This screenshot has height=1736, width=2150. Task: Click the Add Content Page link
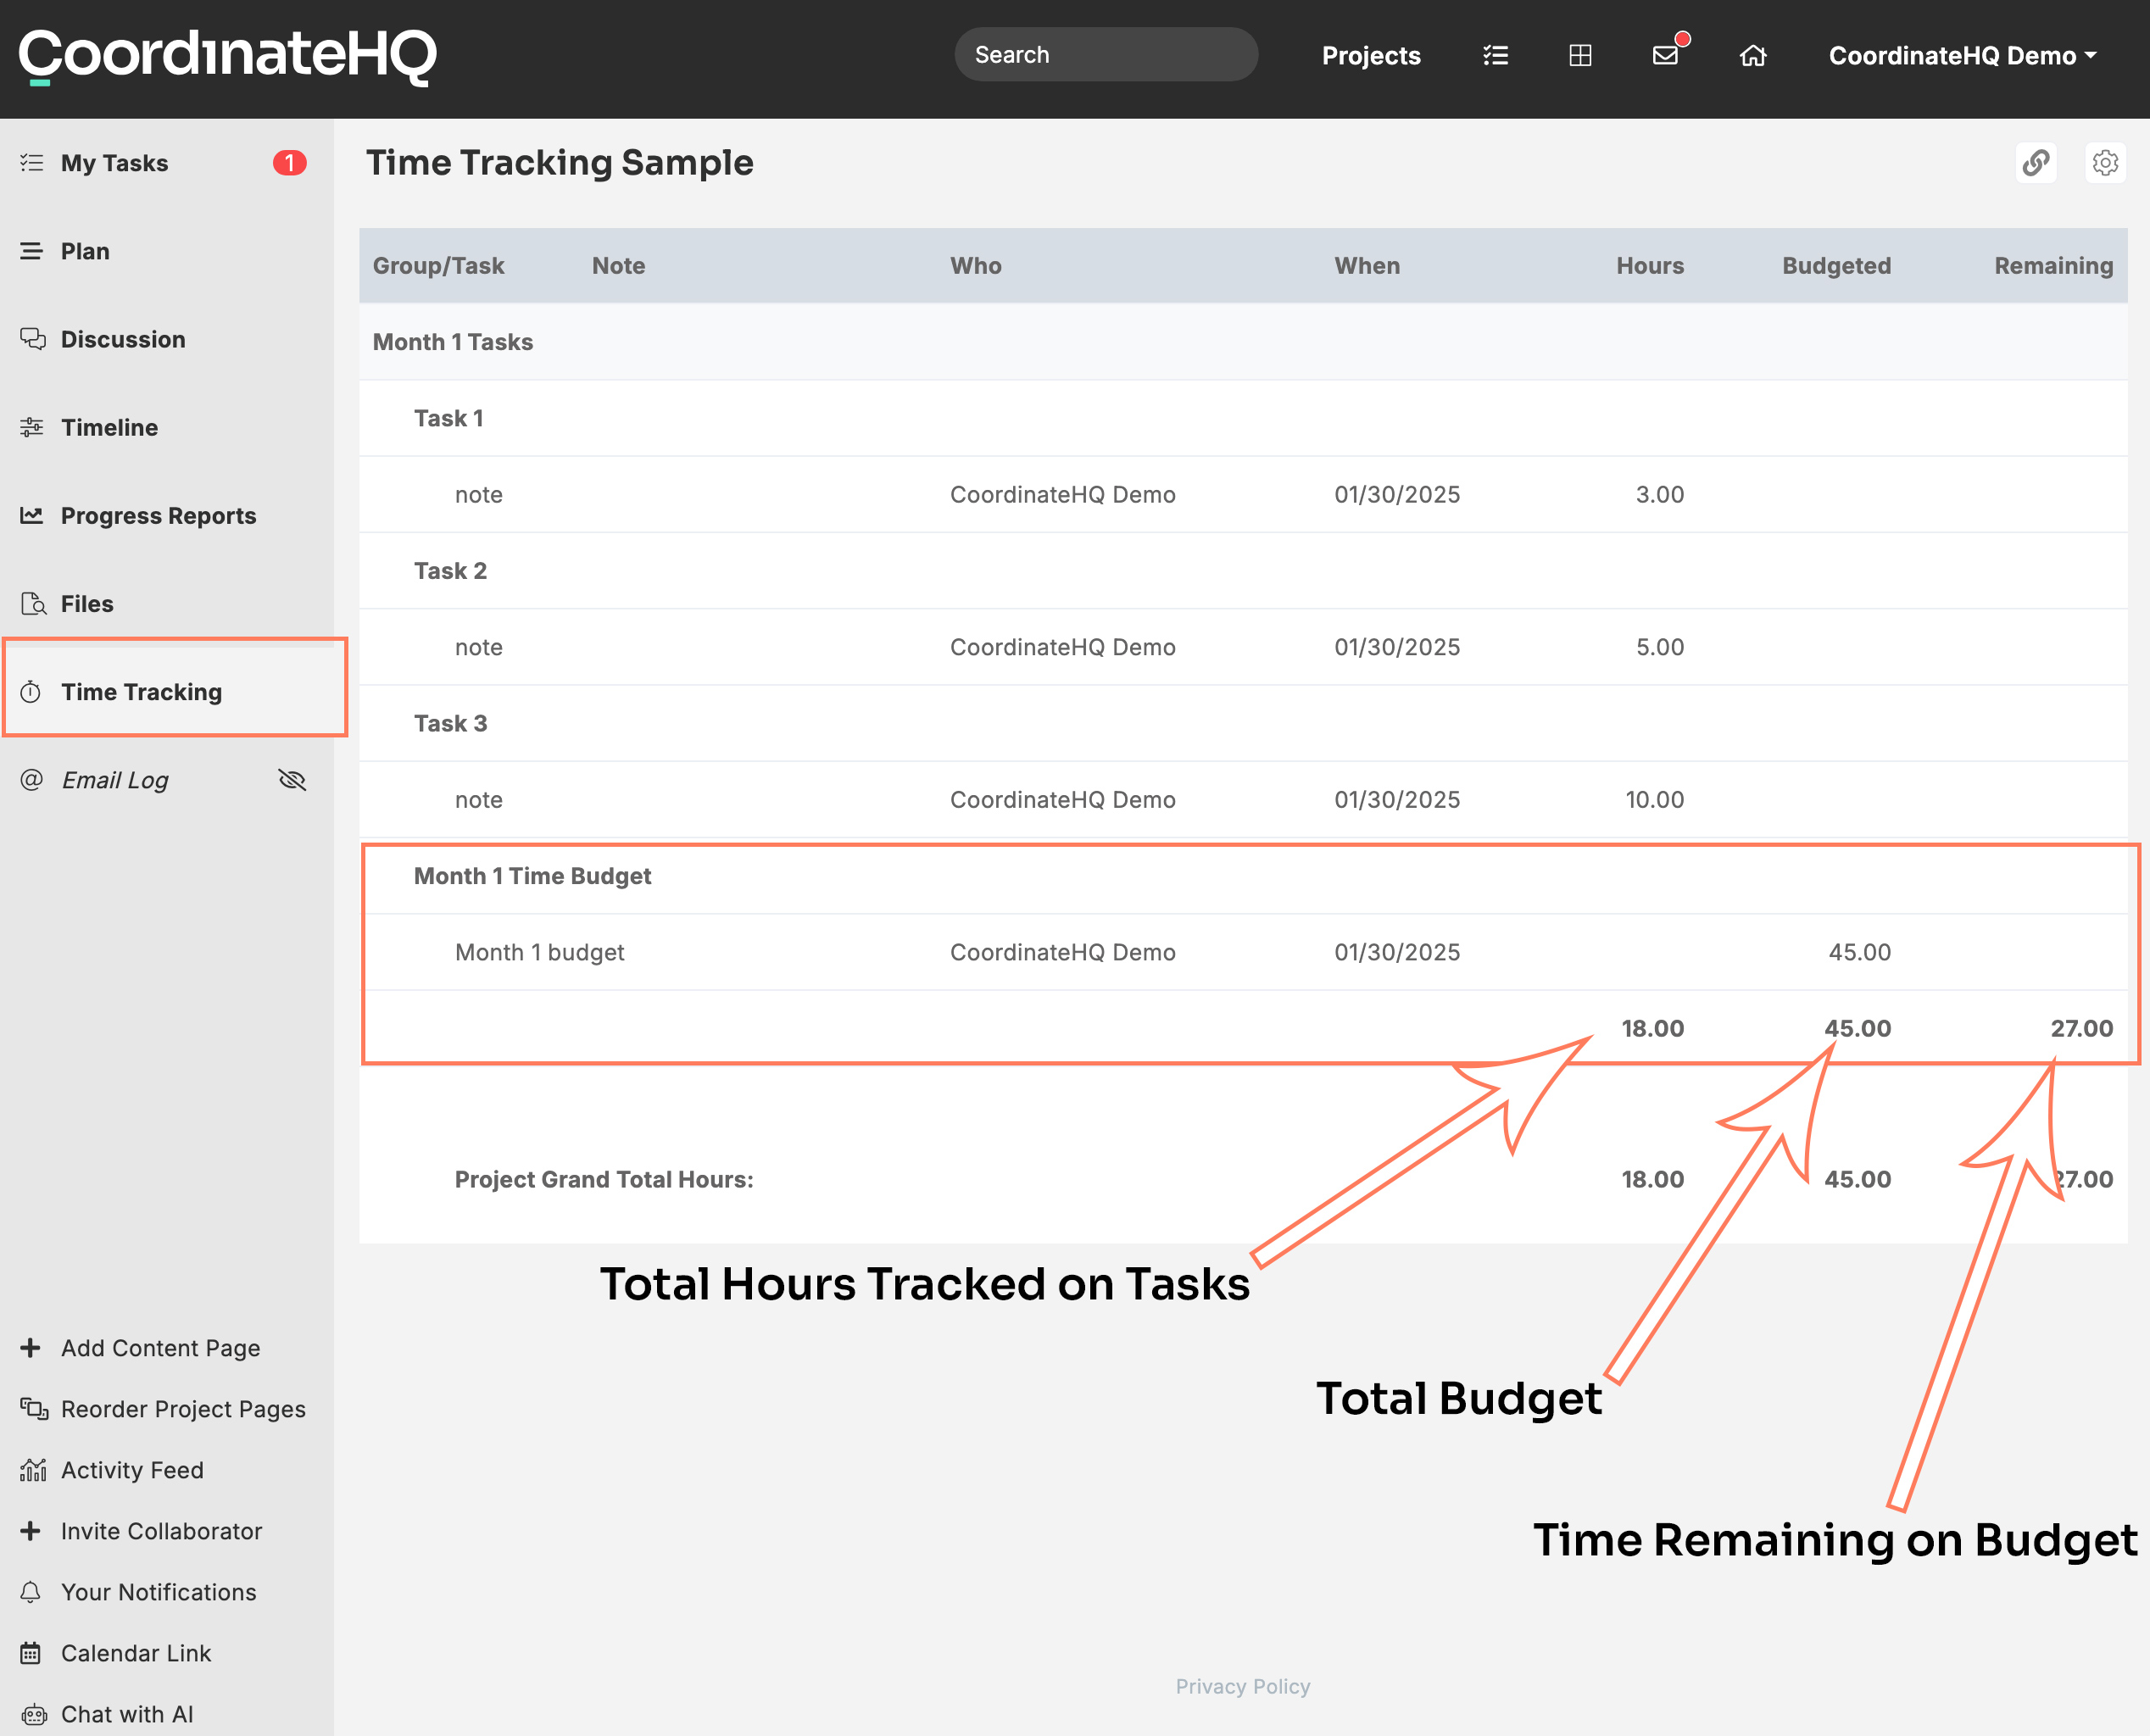[x=160, y=1348]
